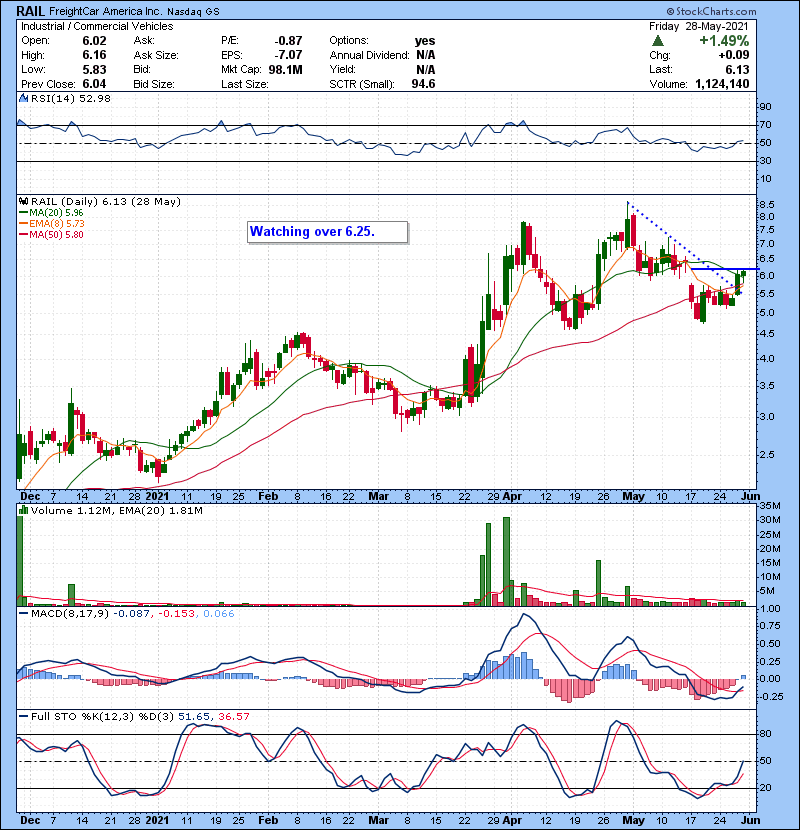Click the 2021 label on the price chart axis
The image size is (800, 830).
point(157,497)
